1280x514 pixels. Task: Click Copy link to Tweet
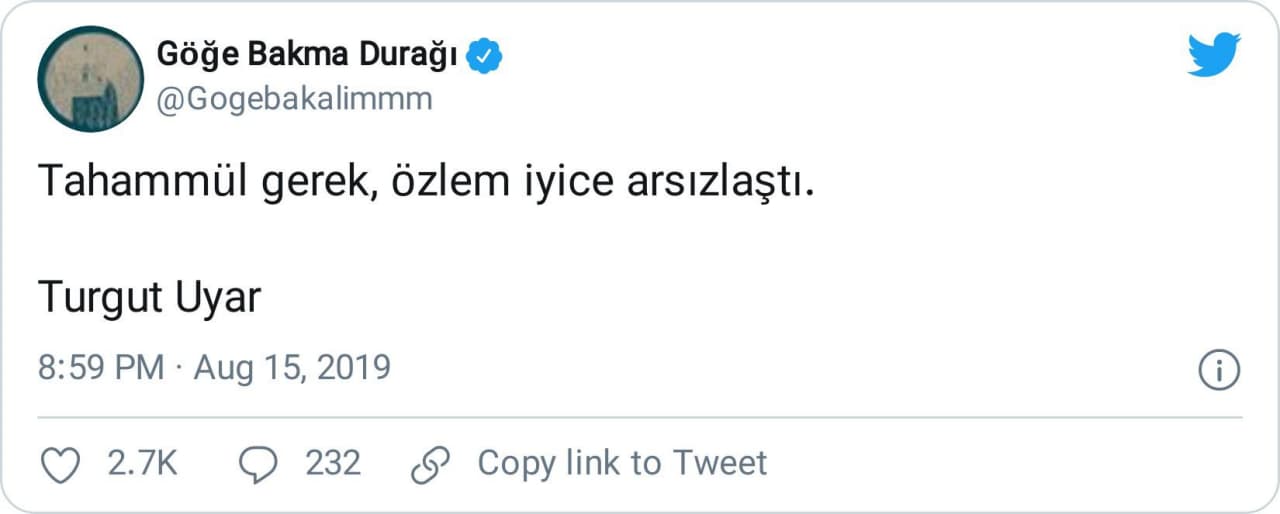pos(622,463)
